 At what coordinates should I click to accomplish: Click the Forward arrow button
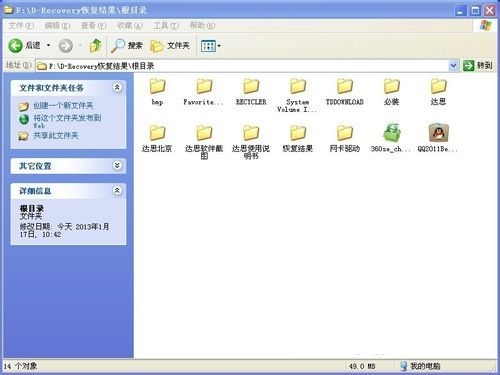(x=66, y=46)
